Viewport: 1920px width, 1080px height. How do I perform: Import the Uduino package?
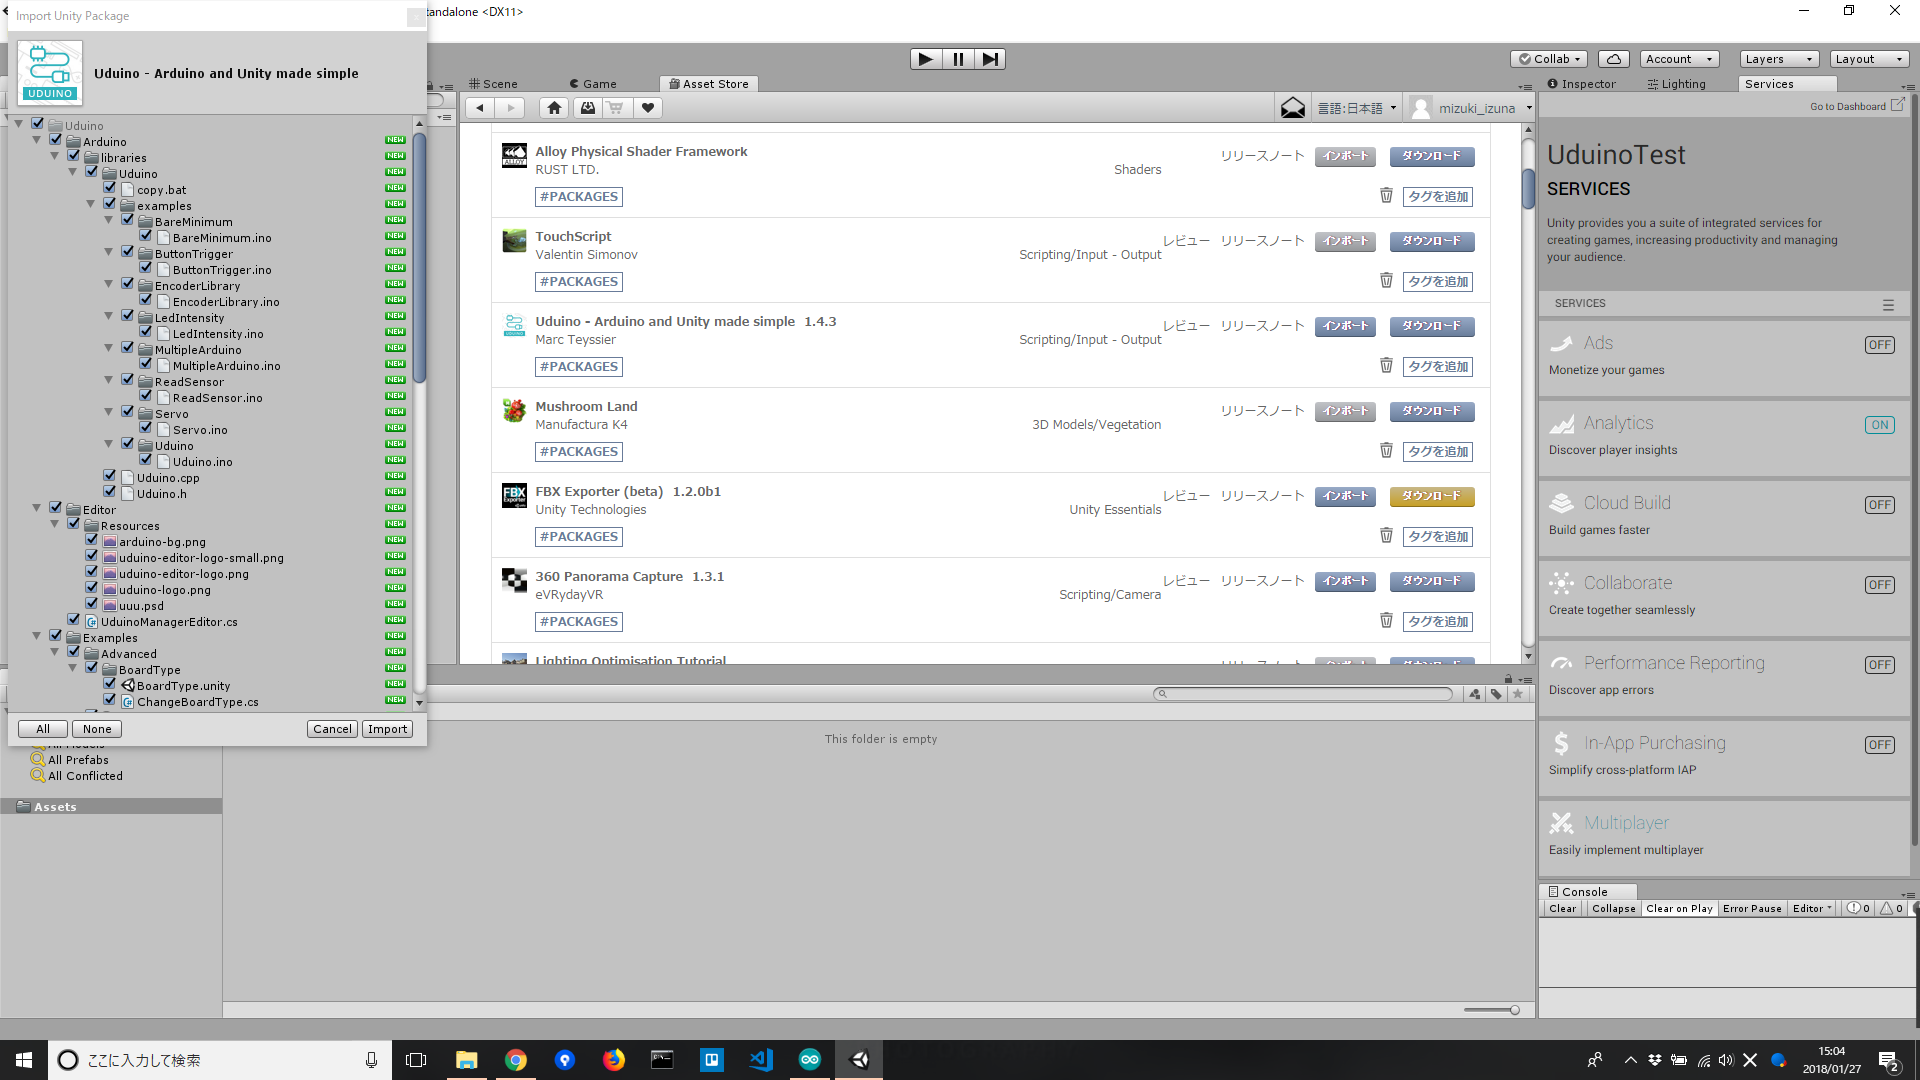tap(387, 728)
